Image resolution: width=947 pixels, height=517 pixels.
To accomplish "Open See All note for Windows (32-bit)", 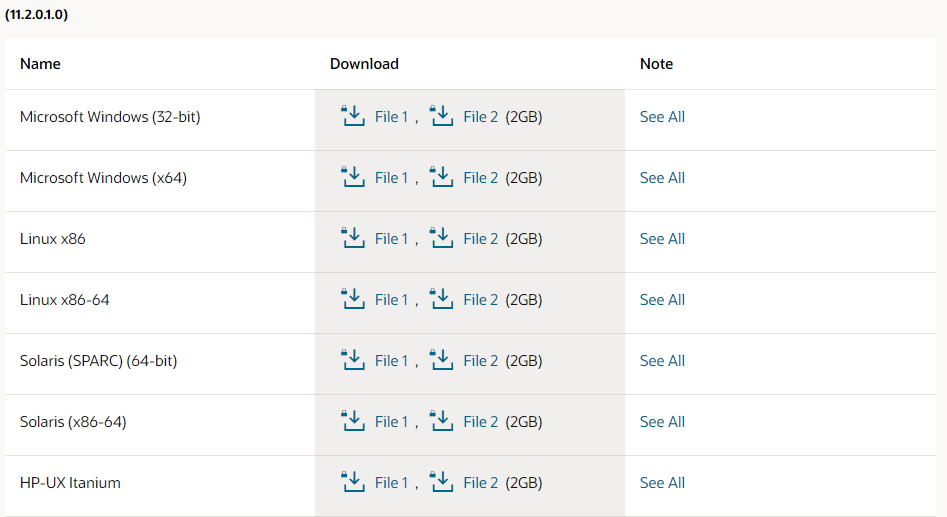I will point(662,117).
